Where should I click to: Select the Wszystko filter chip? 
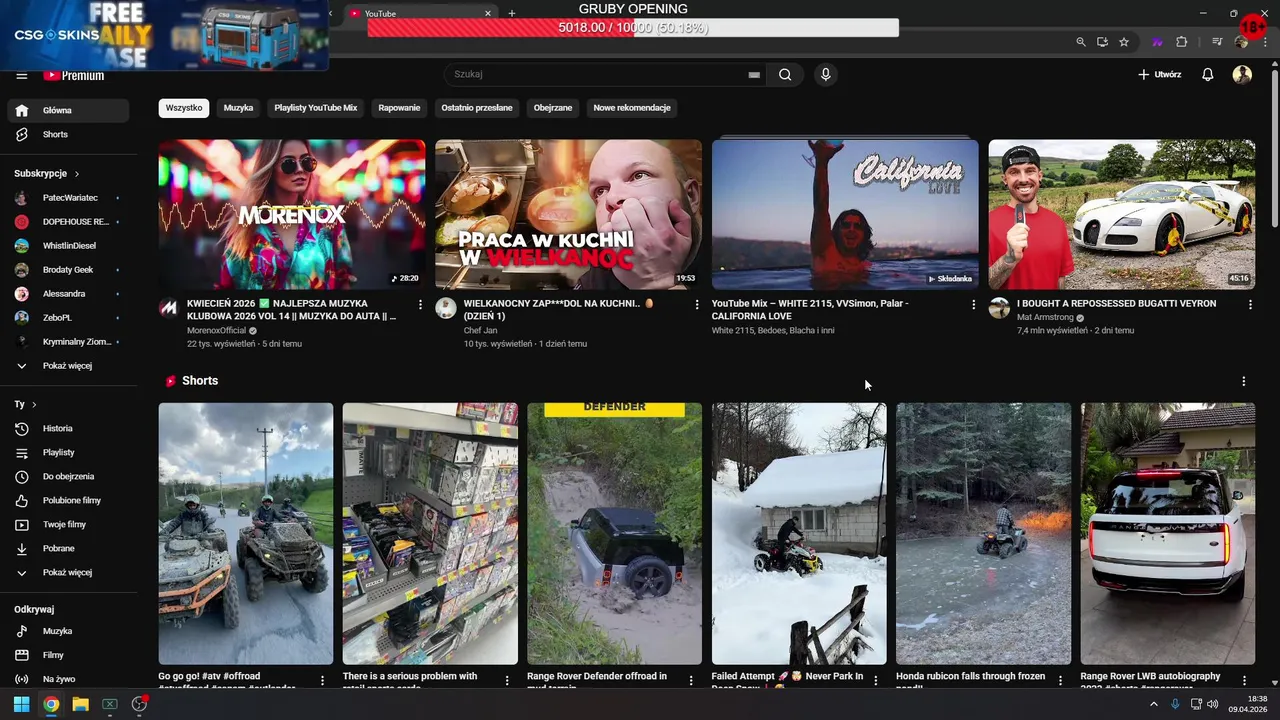tap(184, 108)
